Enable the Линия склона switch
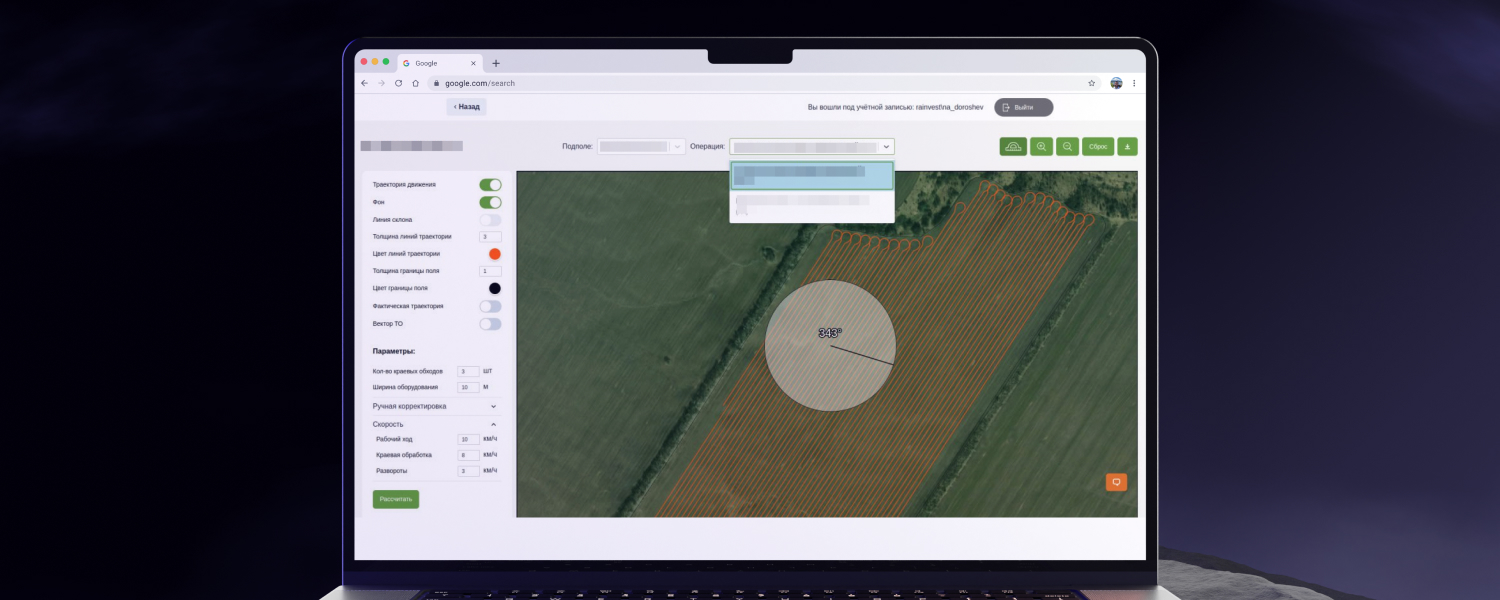The width and height of the screenshot is (1500, 600). click(490, 219)
